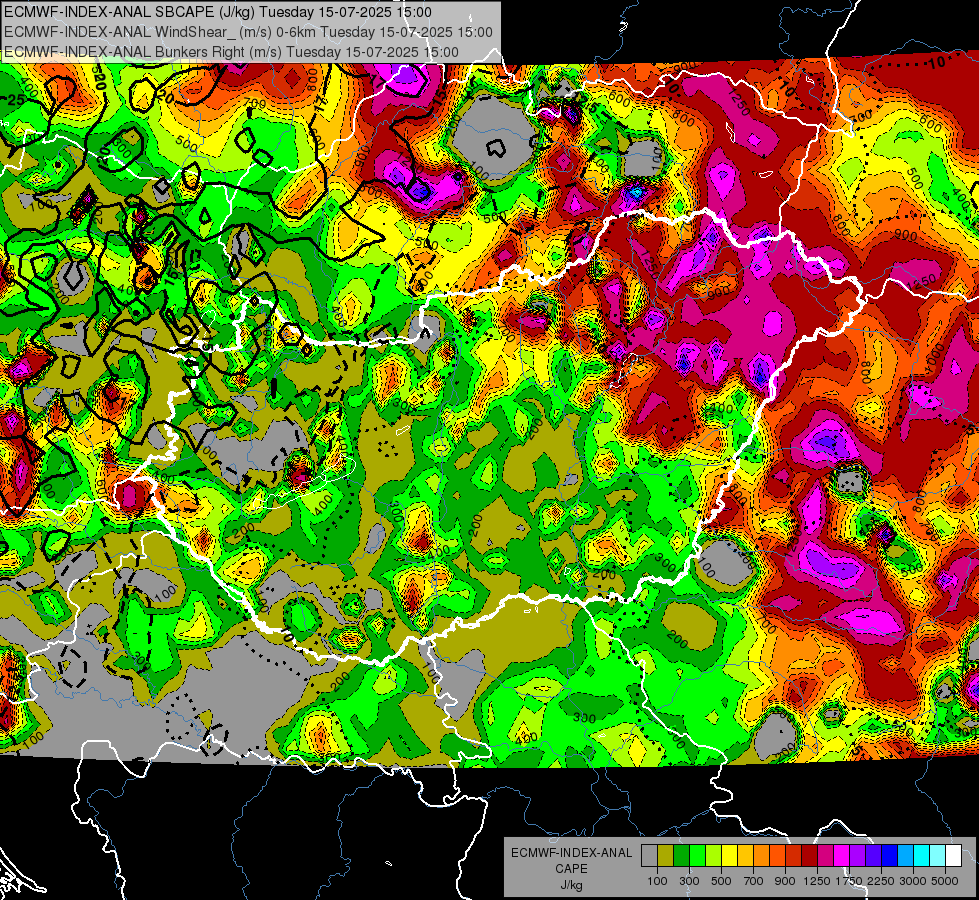Choose the amber gold legend swatch
The image size is (979, 900).
(x=745, y=856)
